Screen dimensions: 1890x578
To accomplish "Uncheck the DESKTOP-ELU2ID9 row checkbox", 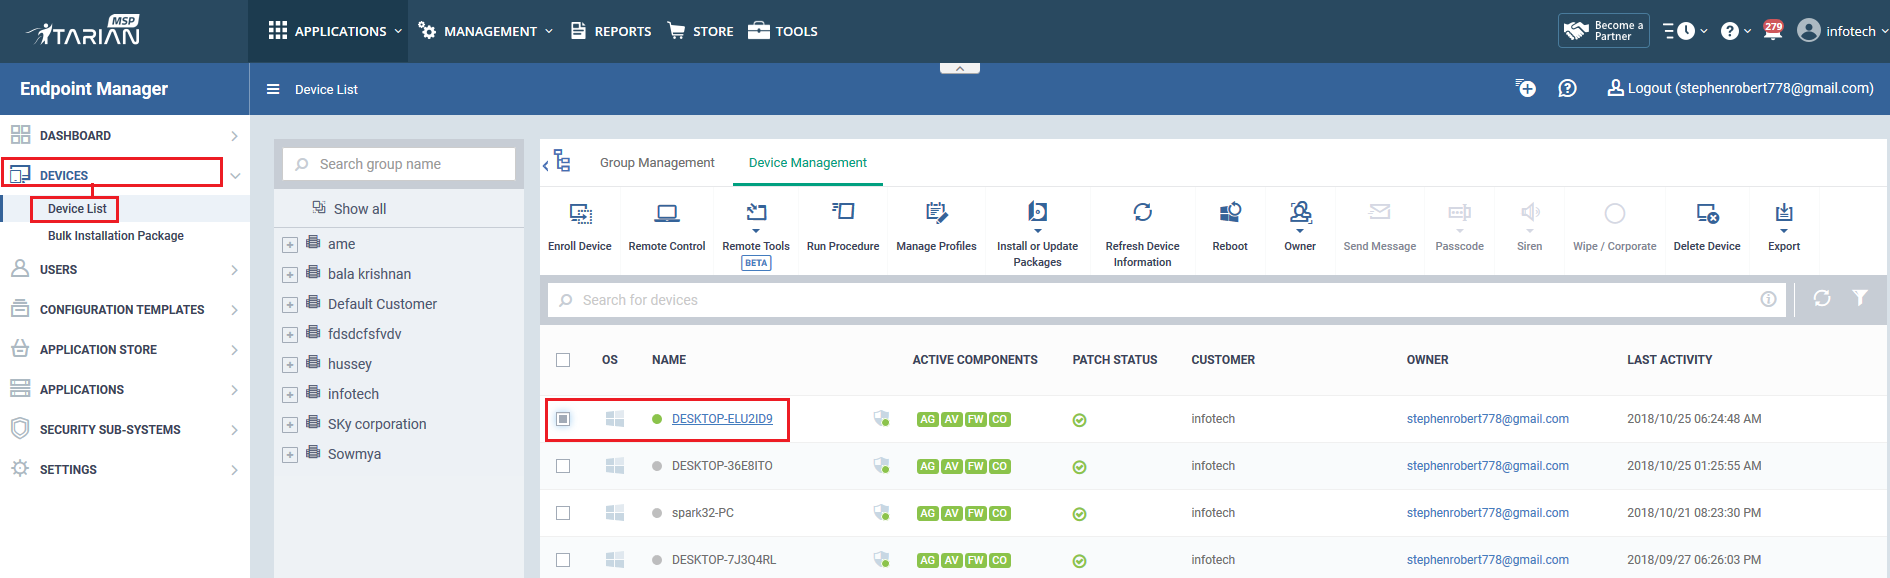I will pyautogui.click(x=563, y=419).
